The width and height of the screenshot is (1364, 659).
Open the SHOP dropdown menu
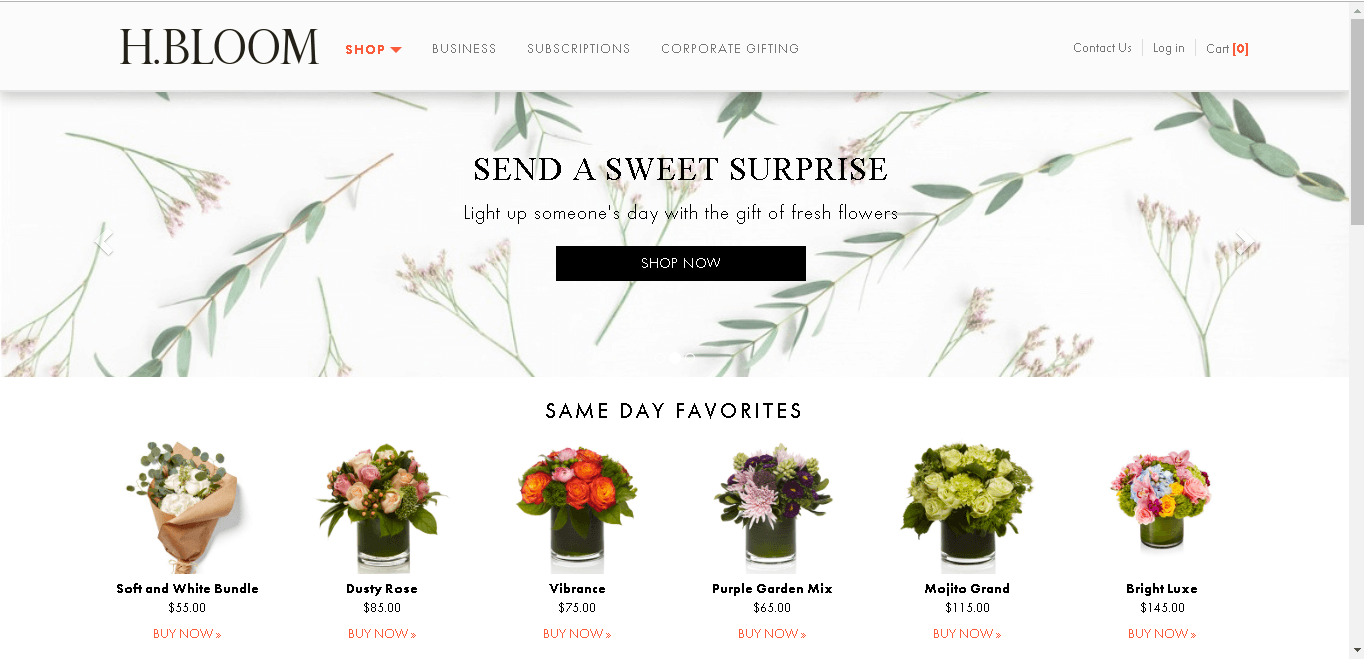373,49
